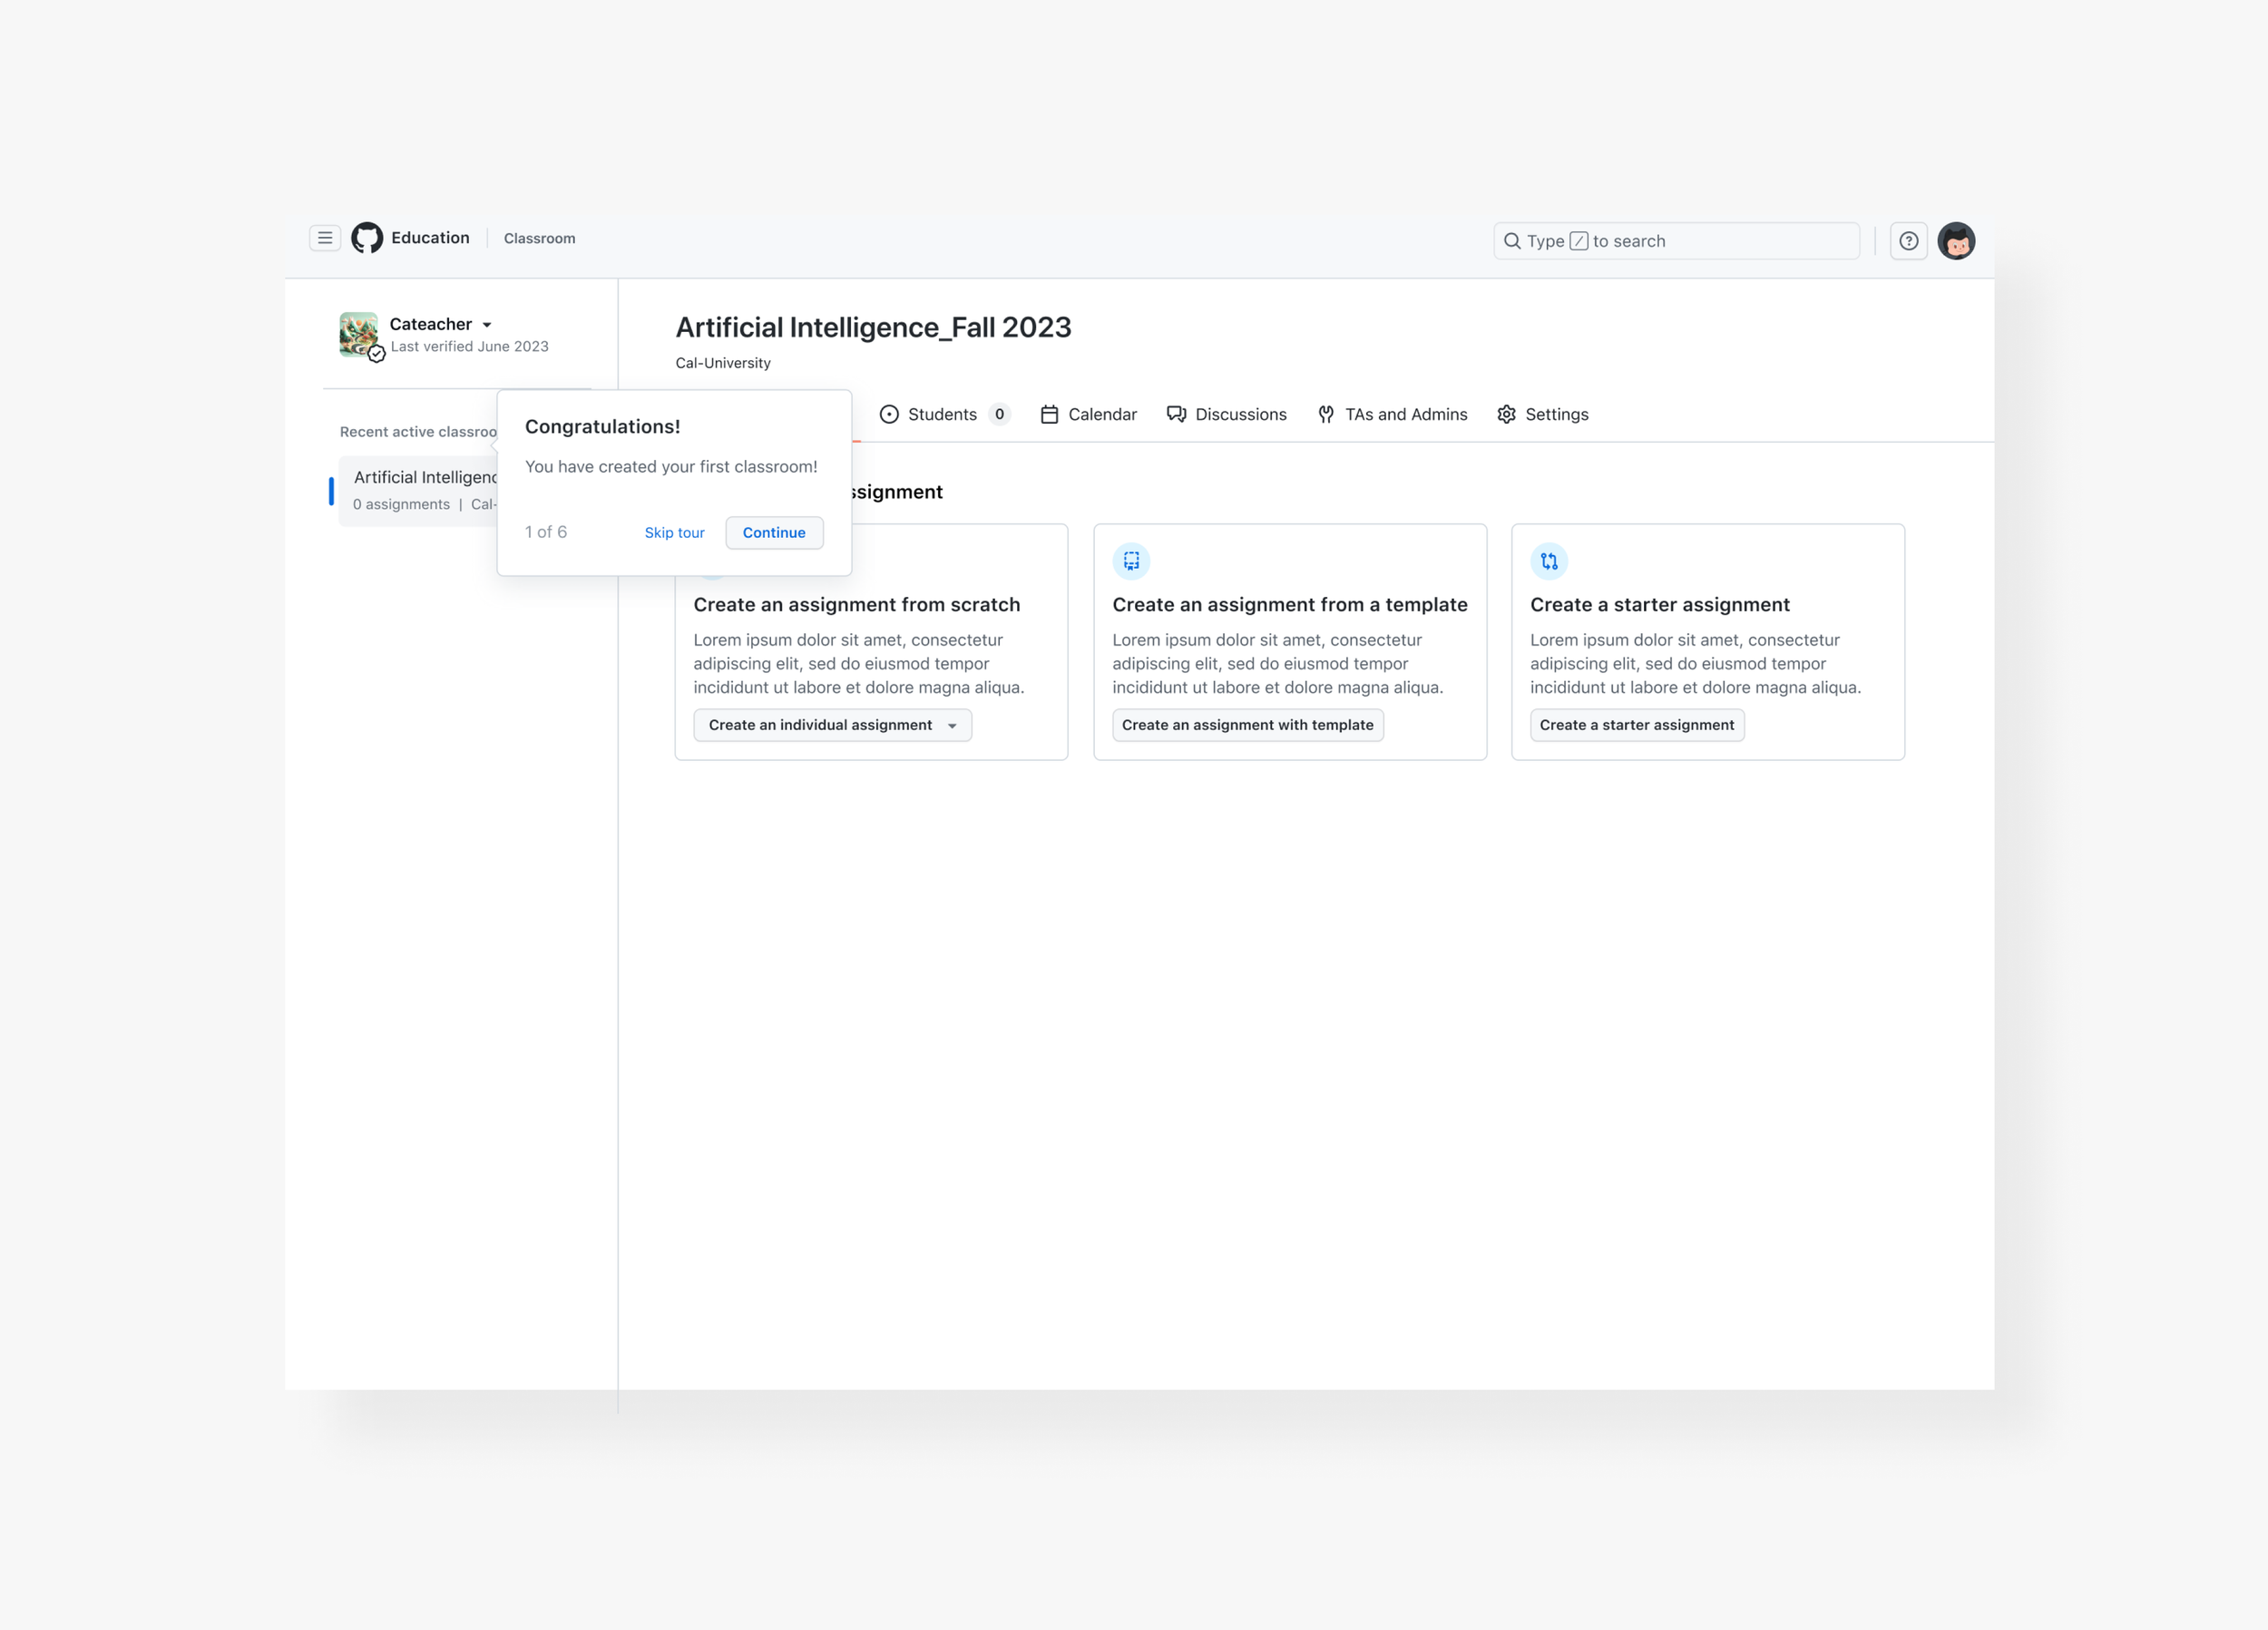The height and width of the screenshot is (1630, 2268).
Task: Click the Education header link
Action: 430,237
